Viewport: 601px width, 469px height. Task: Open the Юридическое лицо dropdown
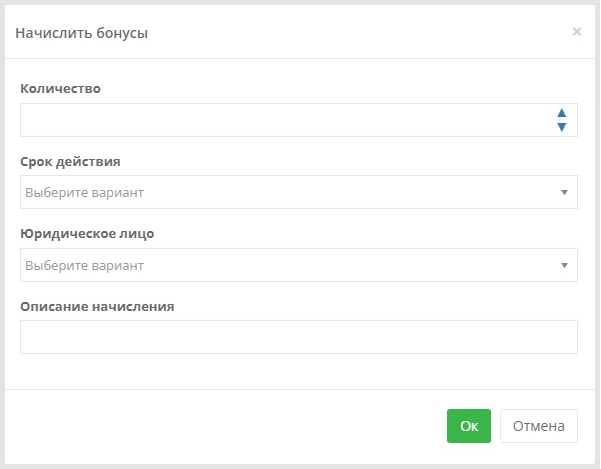click(x=299, y=265)
